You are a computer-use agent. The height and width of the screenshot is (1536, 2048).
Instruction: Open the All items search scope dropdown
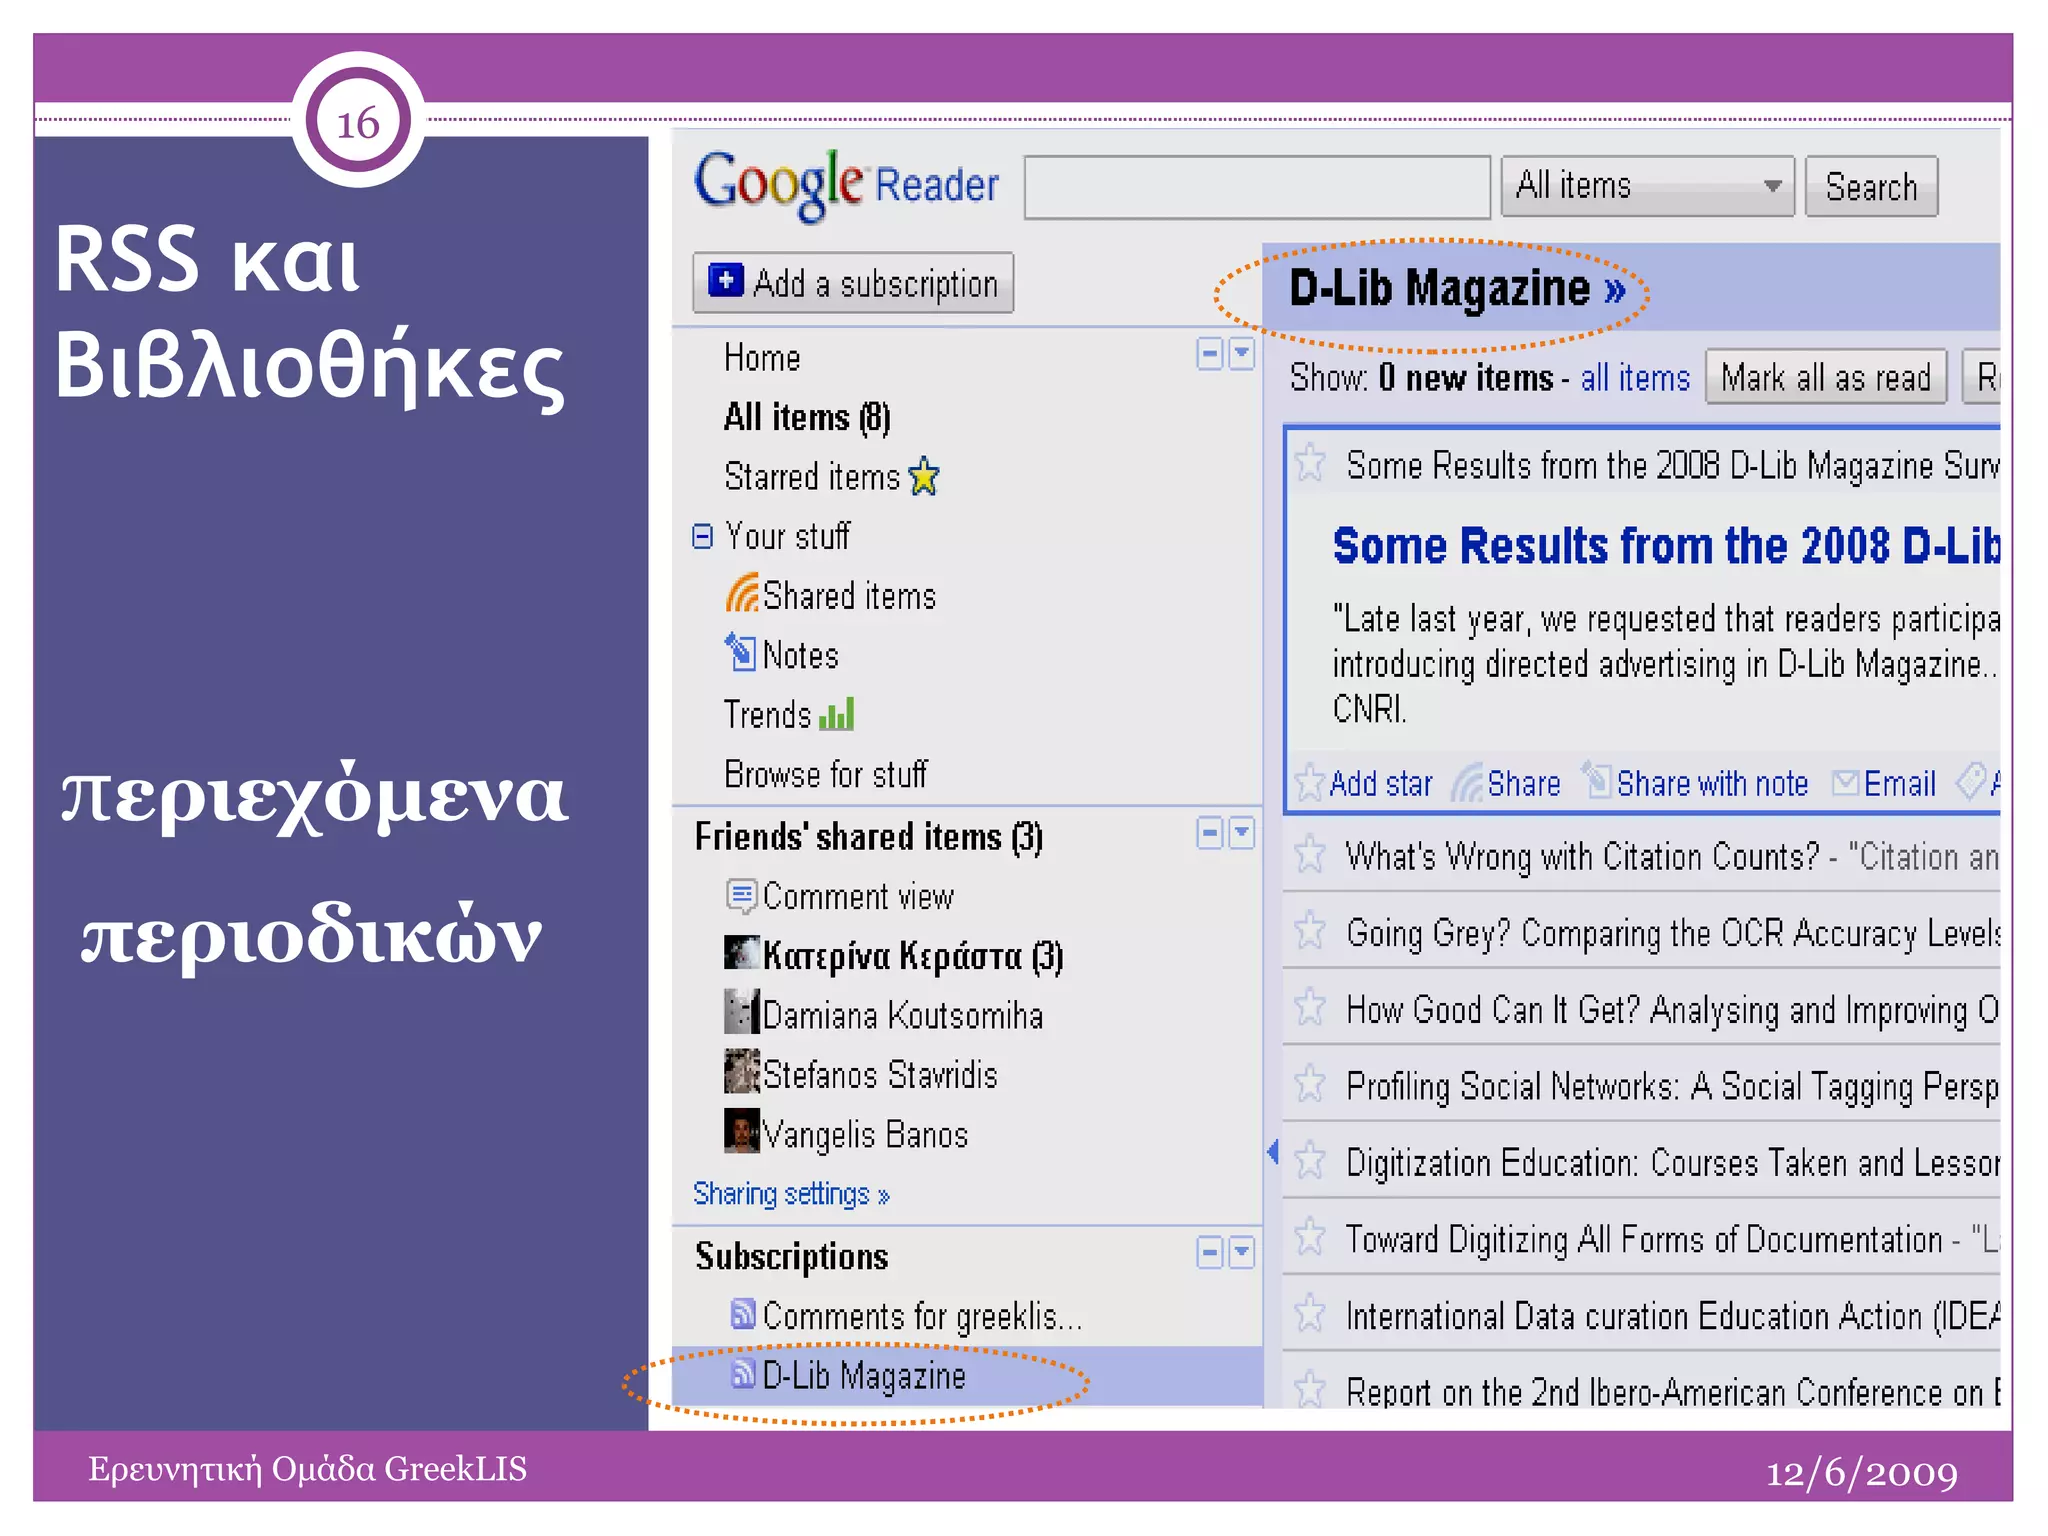point(1648,186)
